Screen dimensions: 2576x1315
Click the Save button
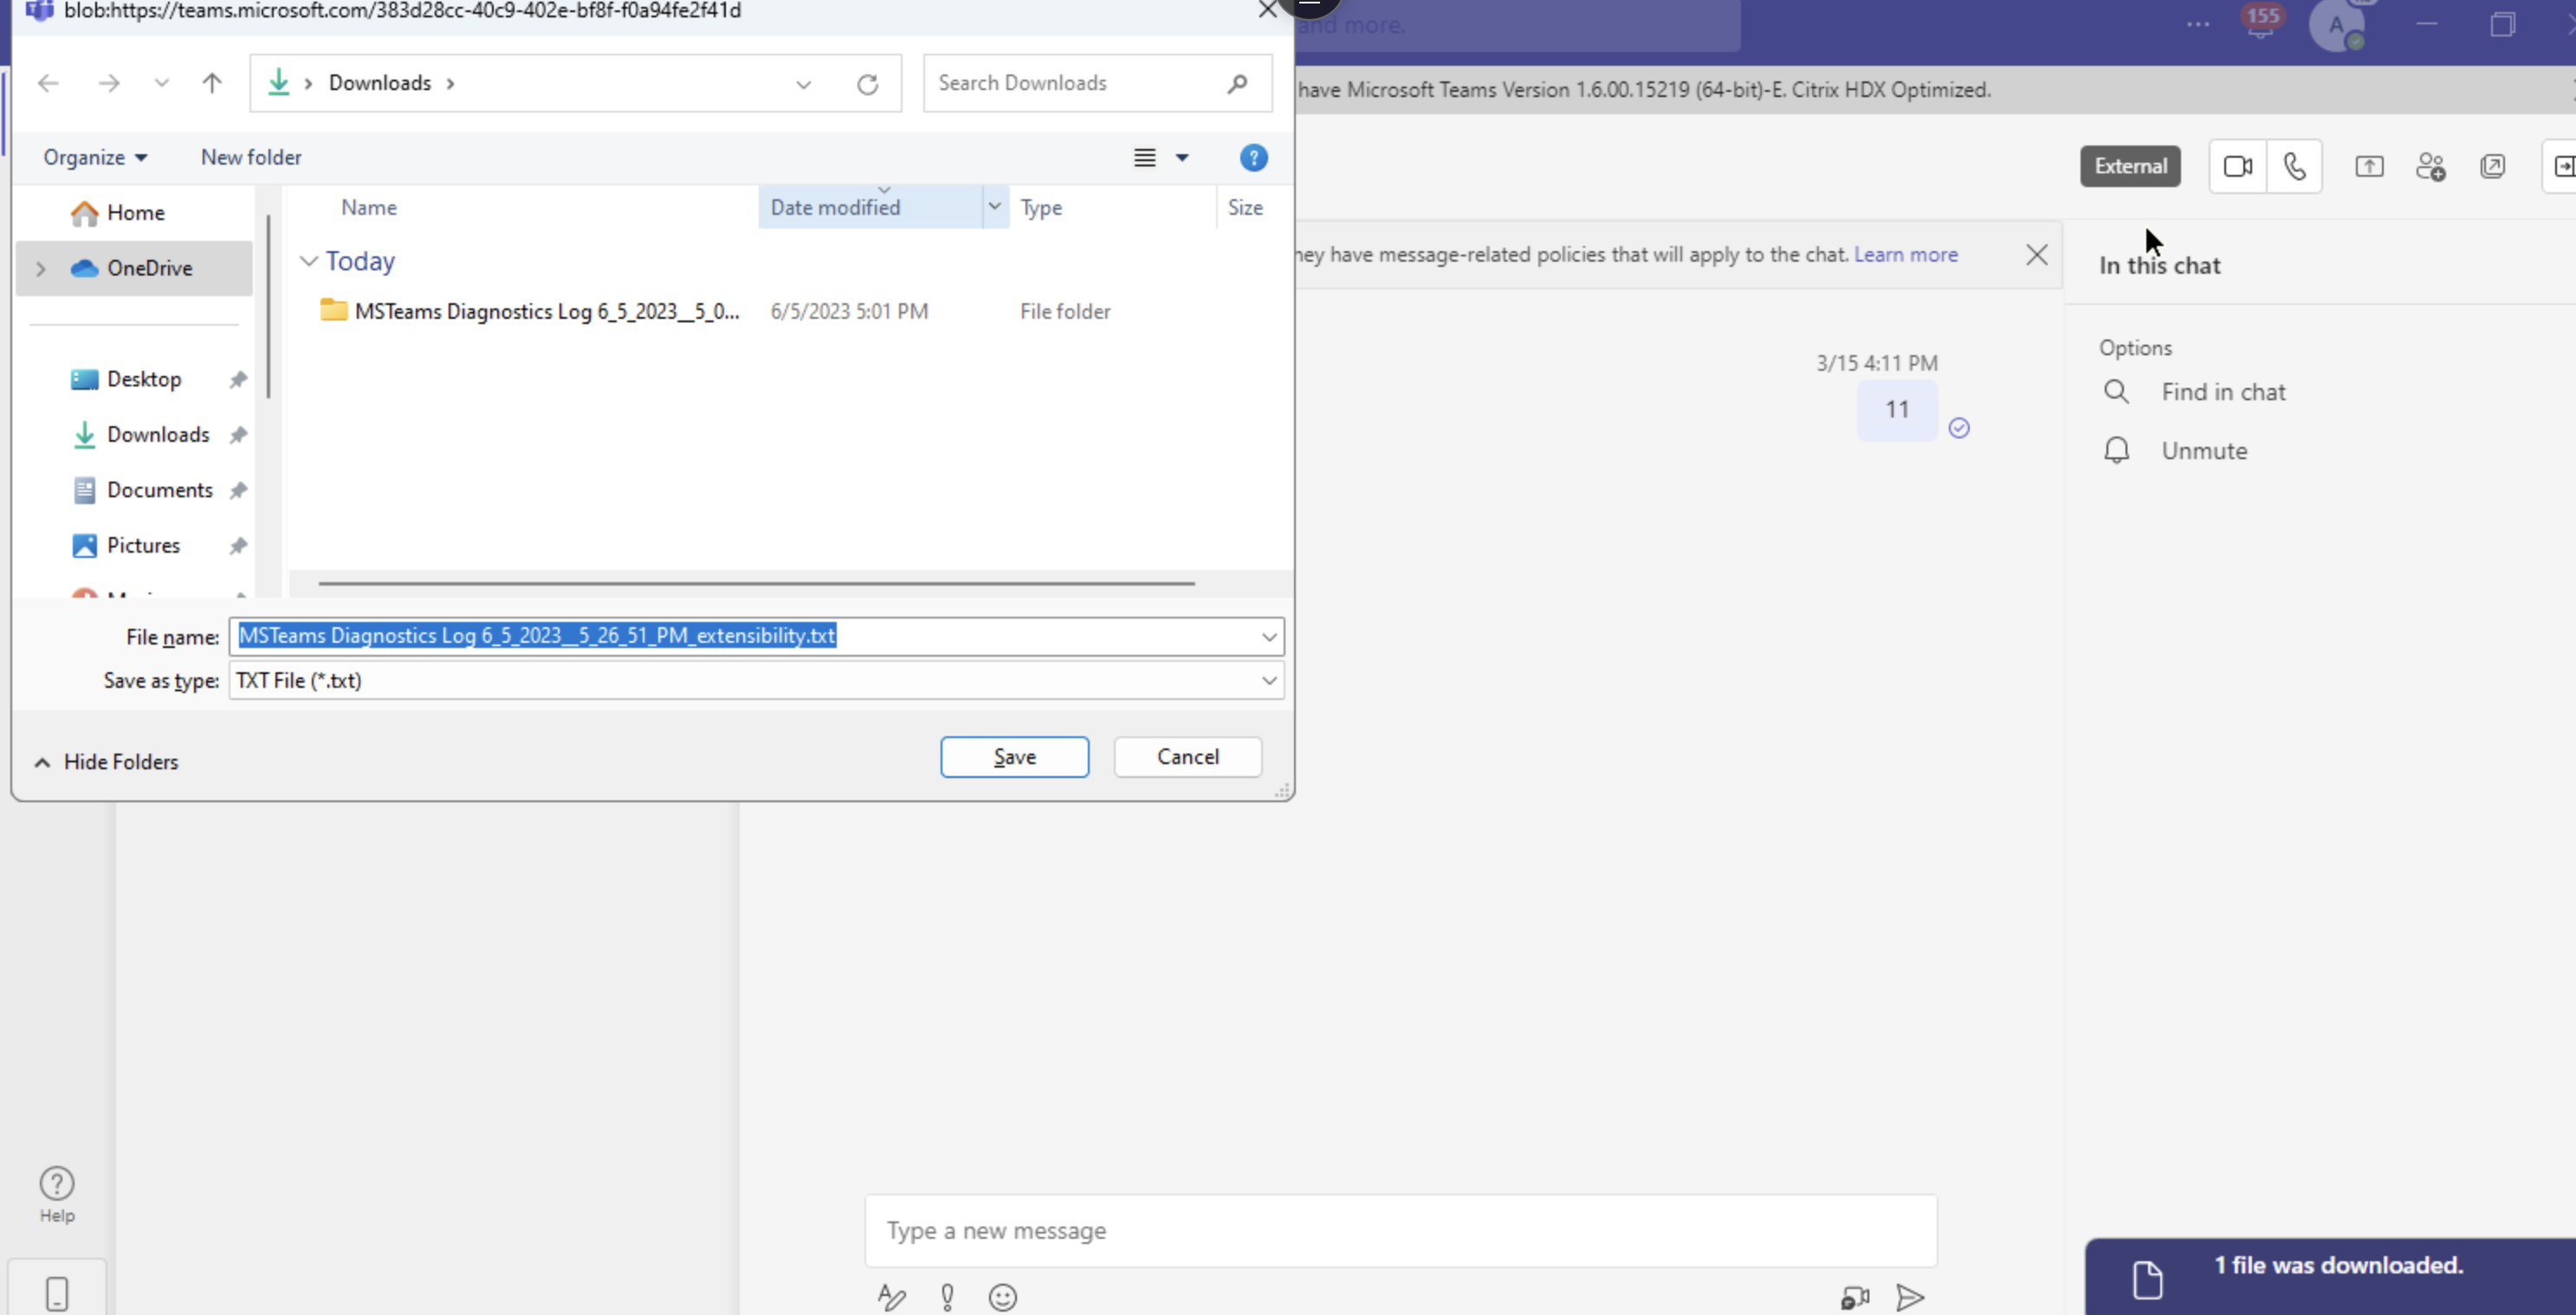coord(1013,757)
